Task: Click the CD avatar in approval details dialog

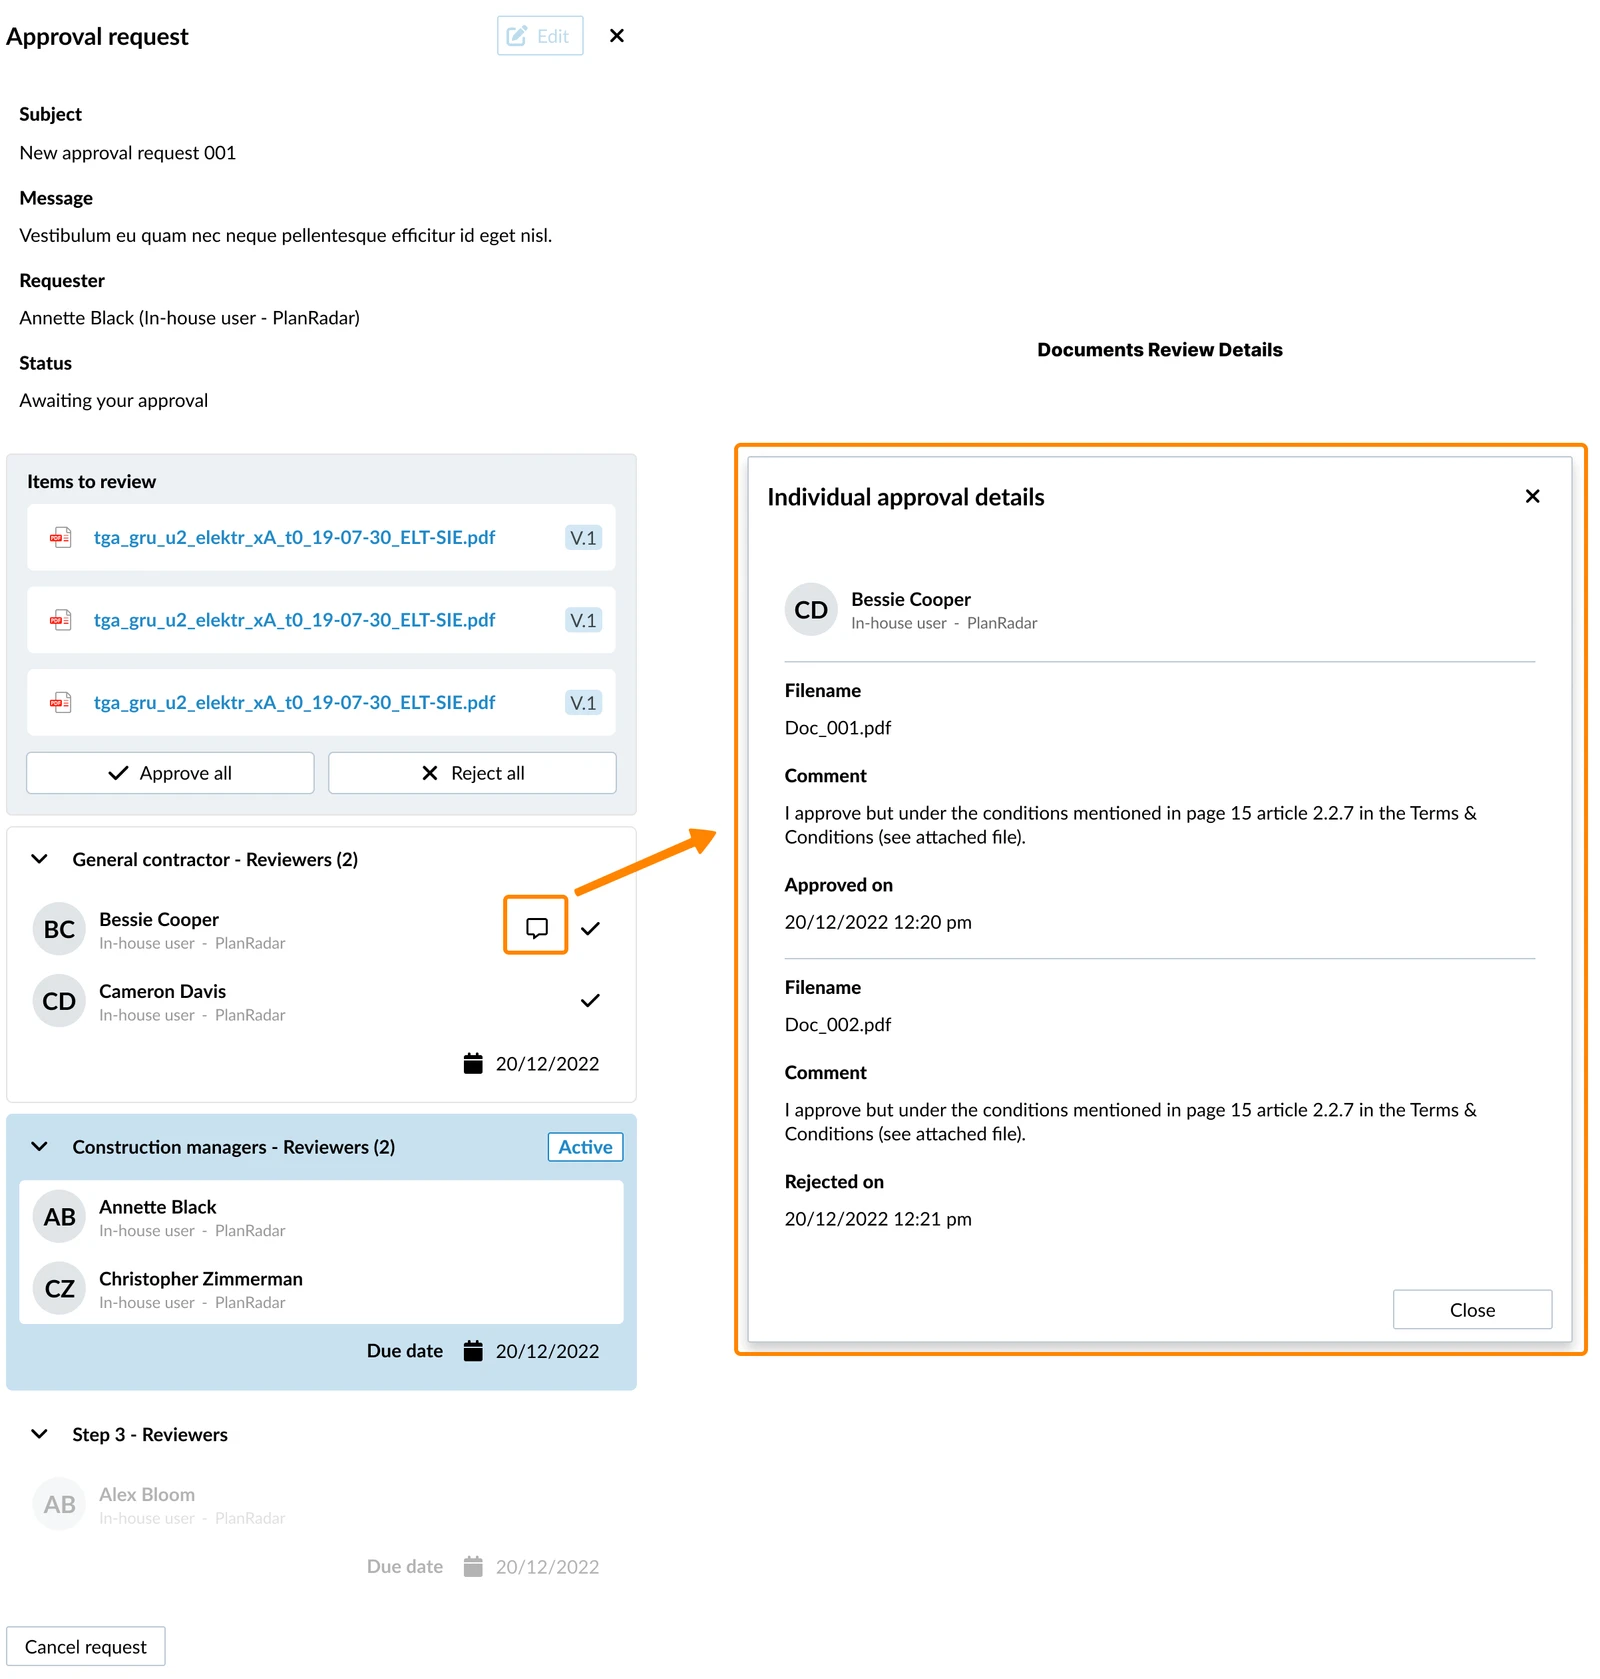Action: tap(811, 609)
